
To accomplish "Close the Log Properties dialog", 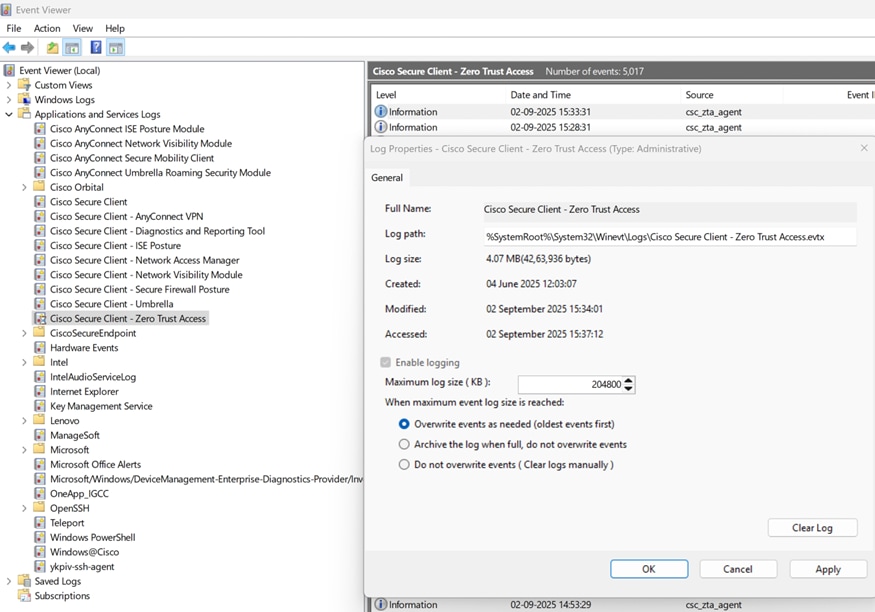I will coord(864,148).
